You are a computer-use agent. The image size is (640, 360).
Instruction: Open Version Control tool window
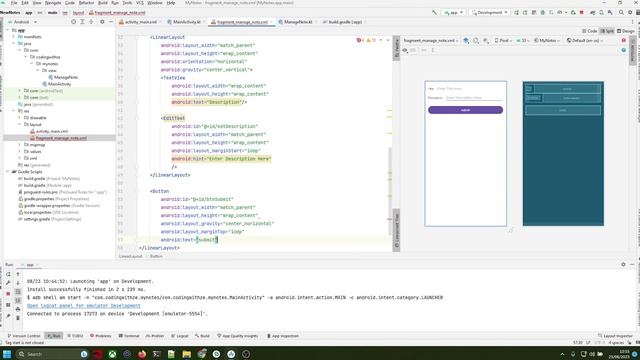(24, 336)
